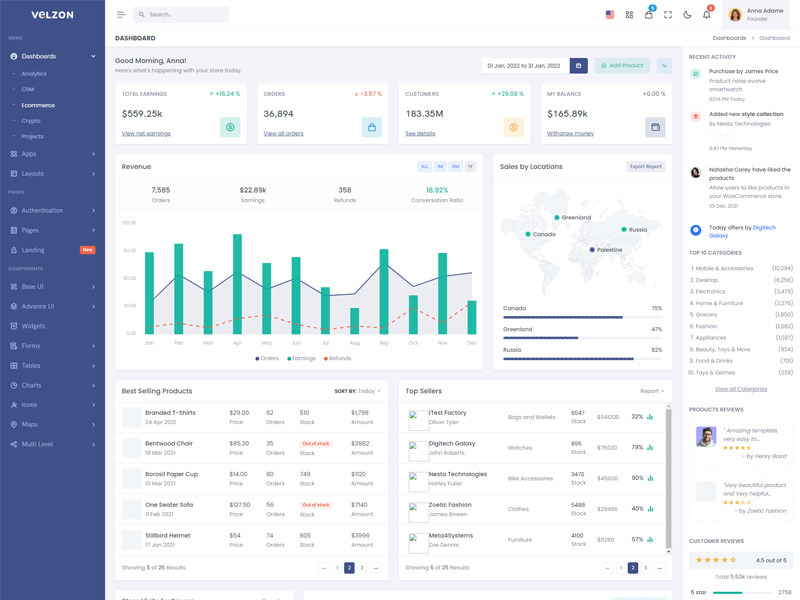Click the activity pulse icon button
This screenshot has width=800, height=600.
(664, 66)
